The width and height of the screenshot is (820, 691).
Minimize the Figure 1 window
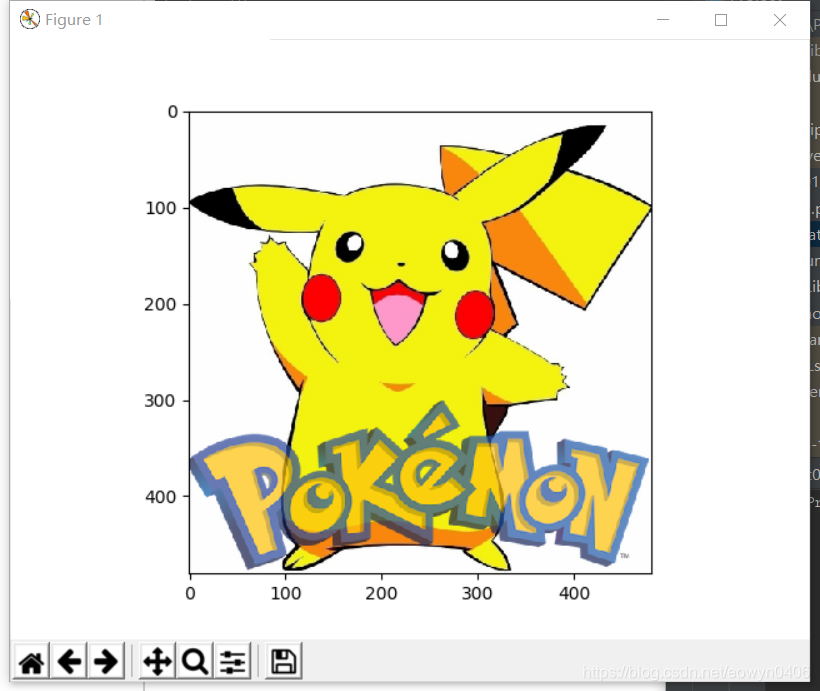pos(663,20)
